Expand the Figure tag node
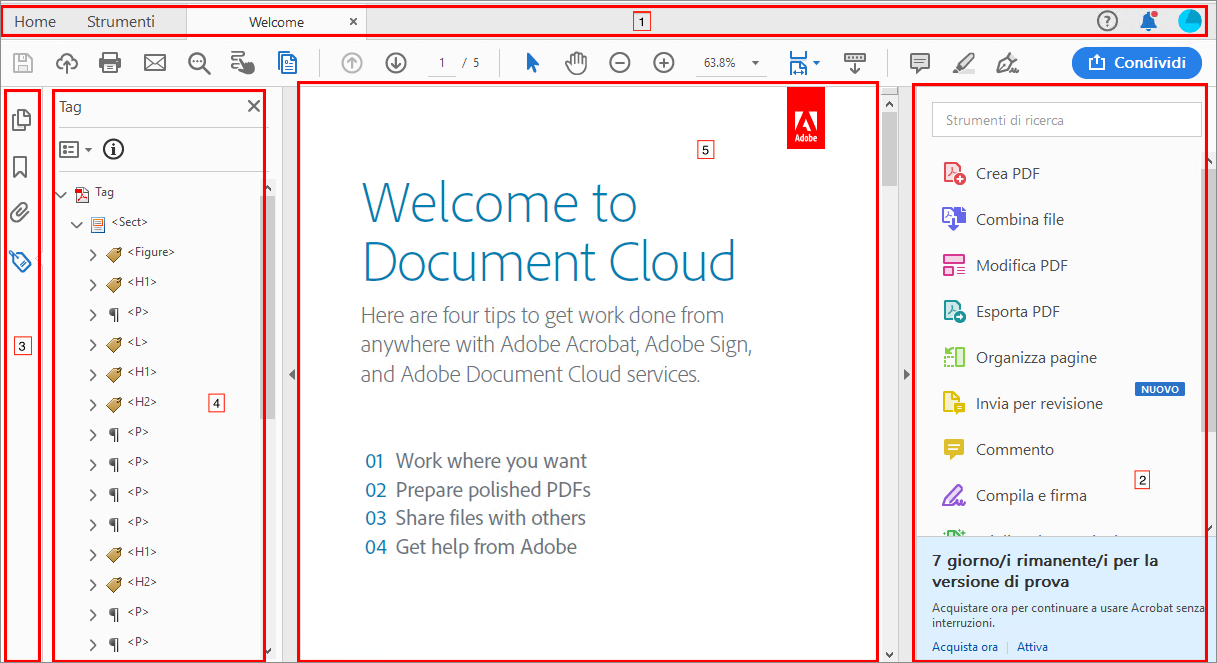The height and width of the screenshot is (663, 1217). tap(93, 254)
